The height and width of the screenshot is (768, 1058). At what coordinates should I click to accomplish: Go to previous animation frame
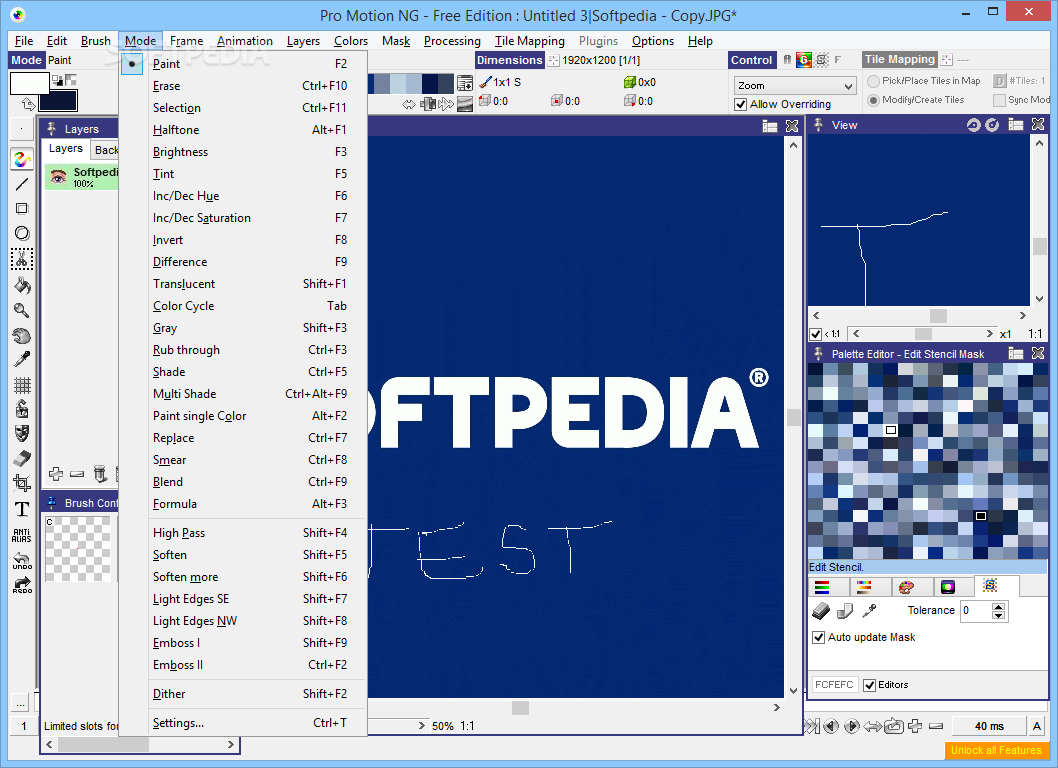831,726
